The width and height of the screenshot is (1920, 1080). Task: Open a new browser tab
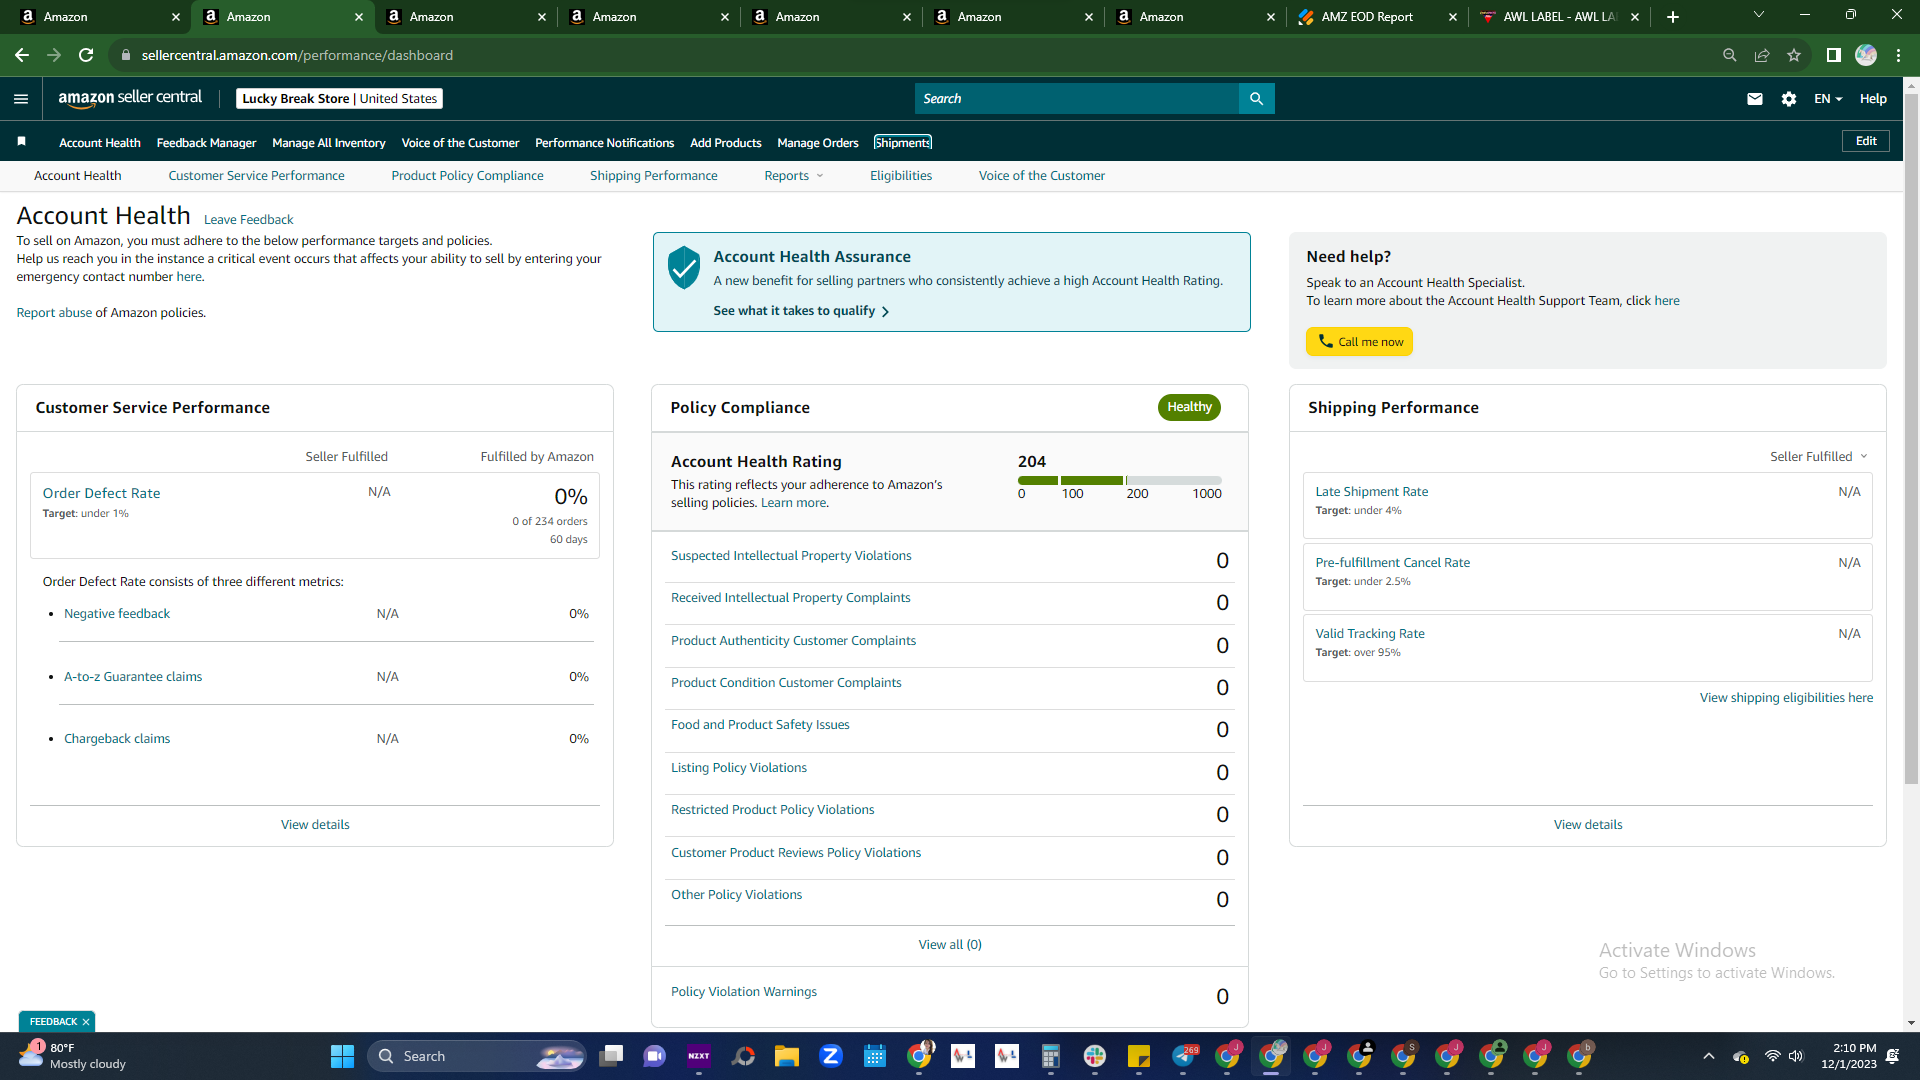point(1673,17)
